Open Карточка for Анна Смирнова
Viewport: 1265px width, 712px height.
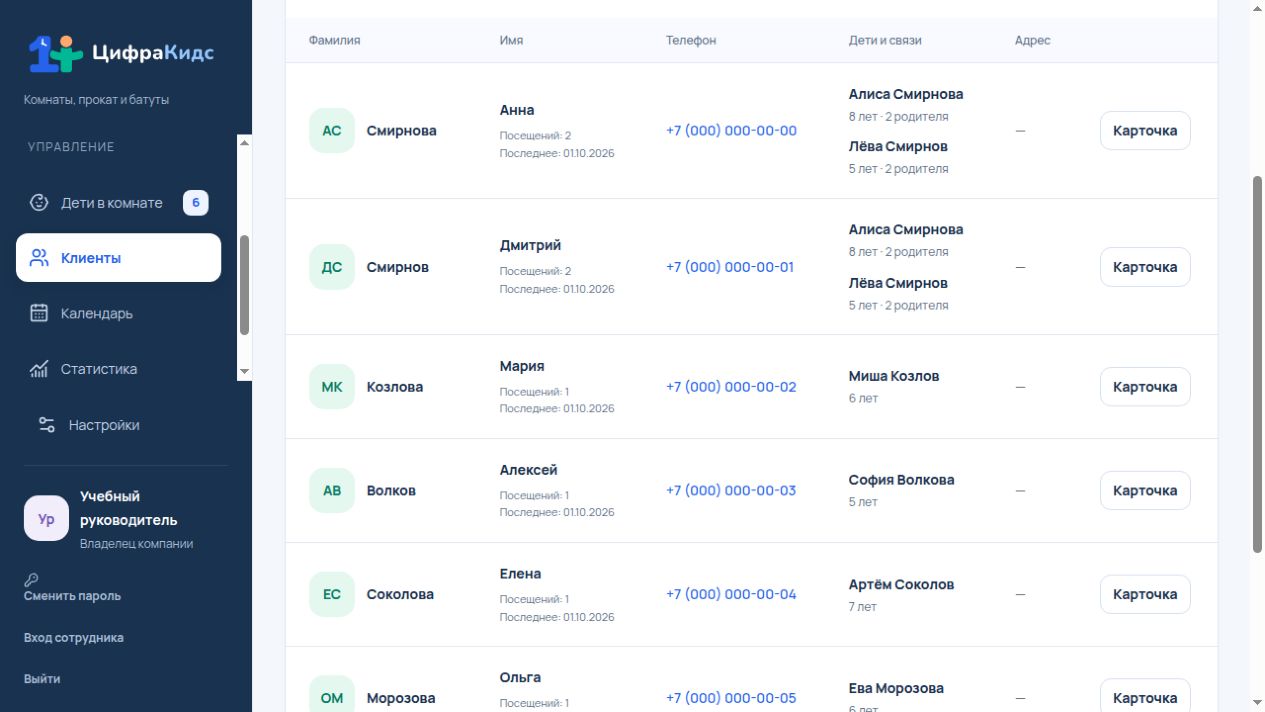1145,131
